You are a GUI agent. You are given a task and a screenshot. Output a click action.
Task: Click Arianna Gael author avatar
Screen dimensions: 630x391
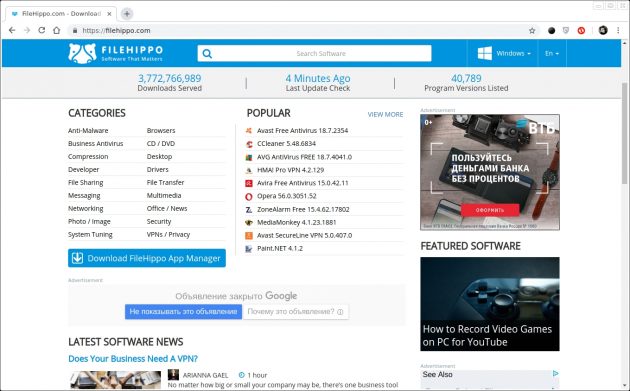click(173, 375)
